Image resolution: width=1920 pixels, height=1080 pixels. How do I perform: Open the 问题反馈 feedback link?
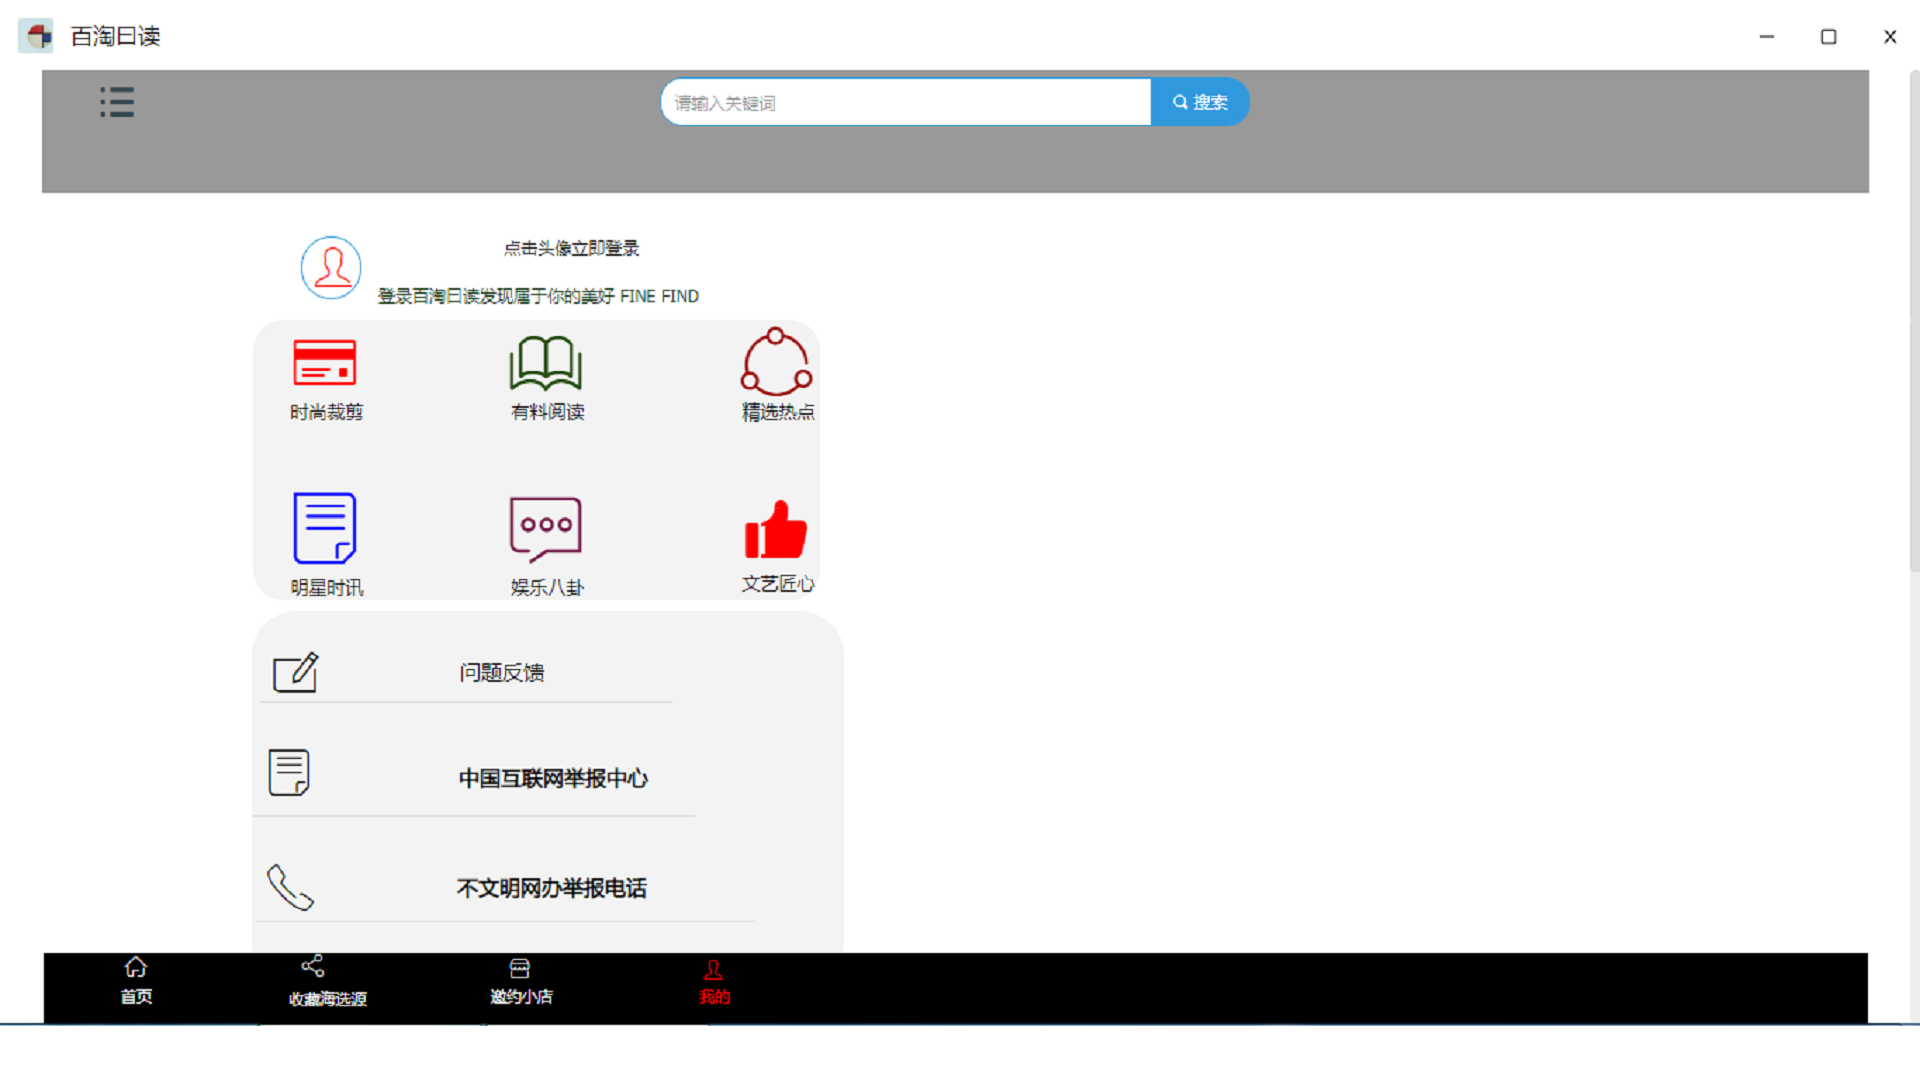[502, 673]
